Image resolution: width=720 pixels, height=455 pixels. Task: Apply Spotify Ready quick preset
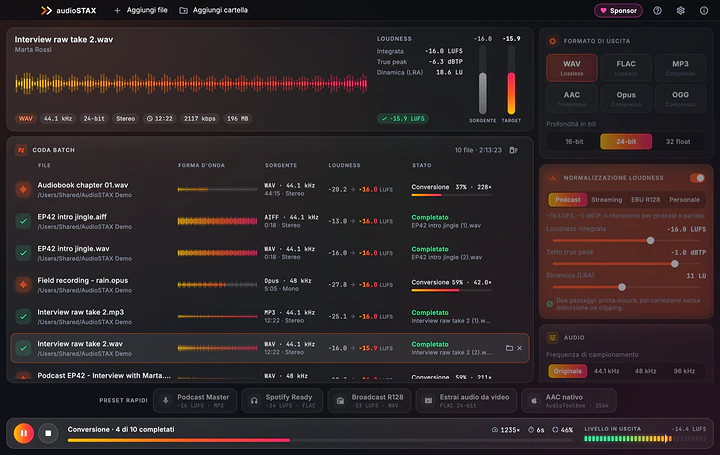282,400
